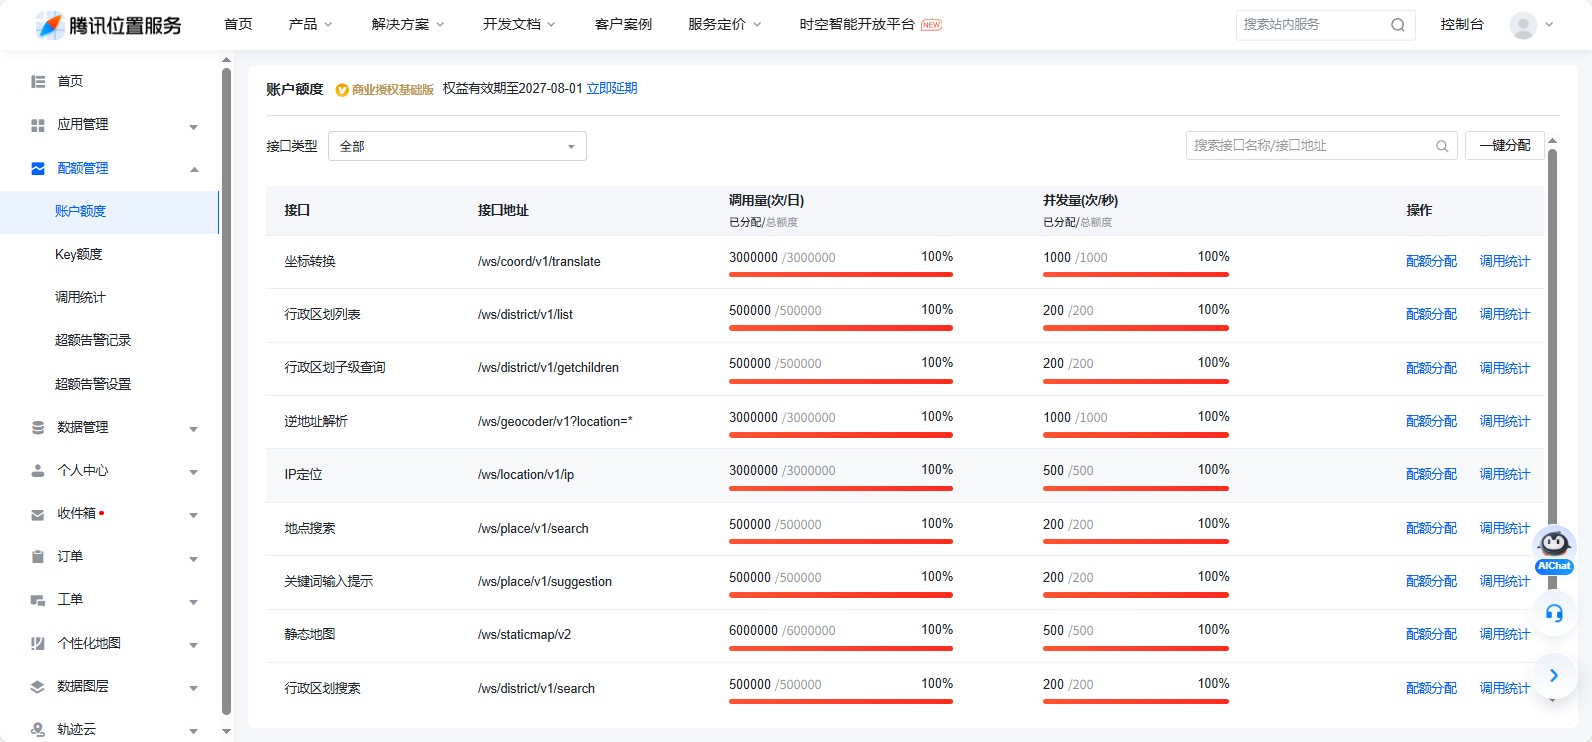Open the 接口类型 dropdown showing 全部
The height and width of the screenshot is (742, 1592).
pos(457,146)
